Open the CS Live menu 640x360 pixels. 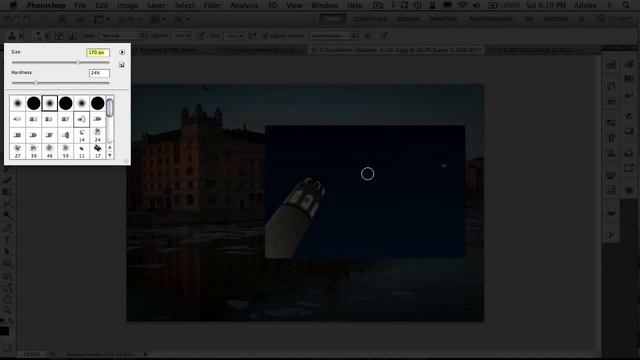(615, 19)
